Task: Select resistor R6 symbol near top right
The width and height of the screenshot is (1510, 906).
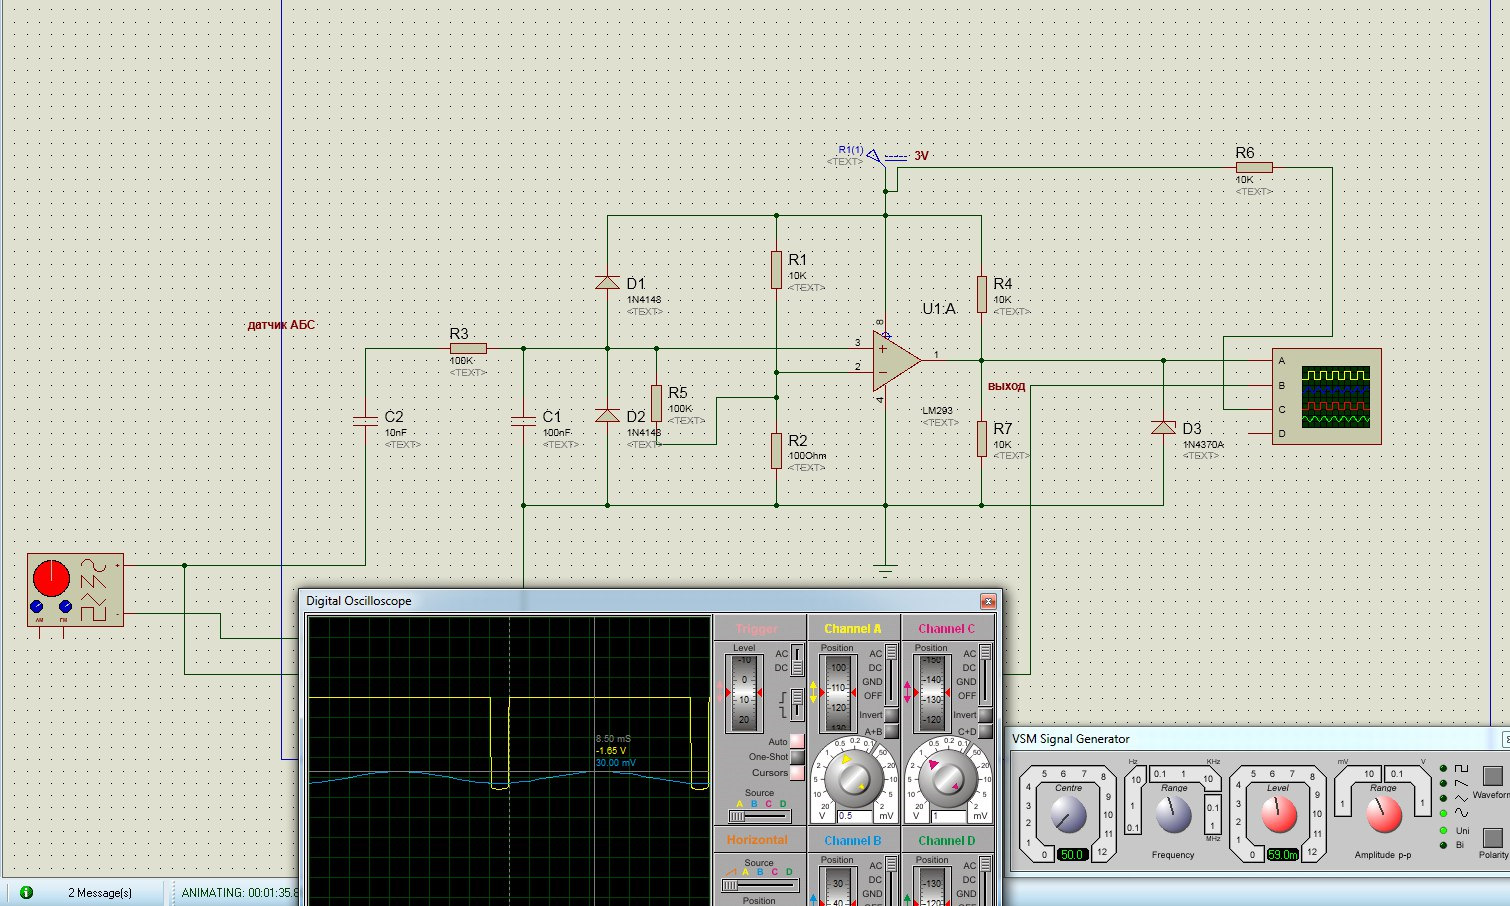Action: point(1254,167)
